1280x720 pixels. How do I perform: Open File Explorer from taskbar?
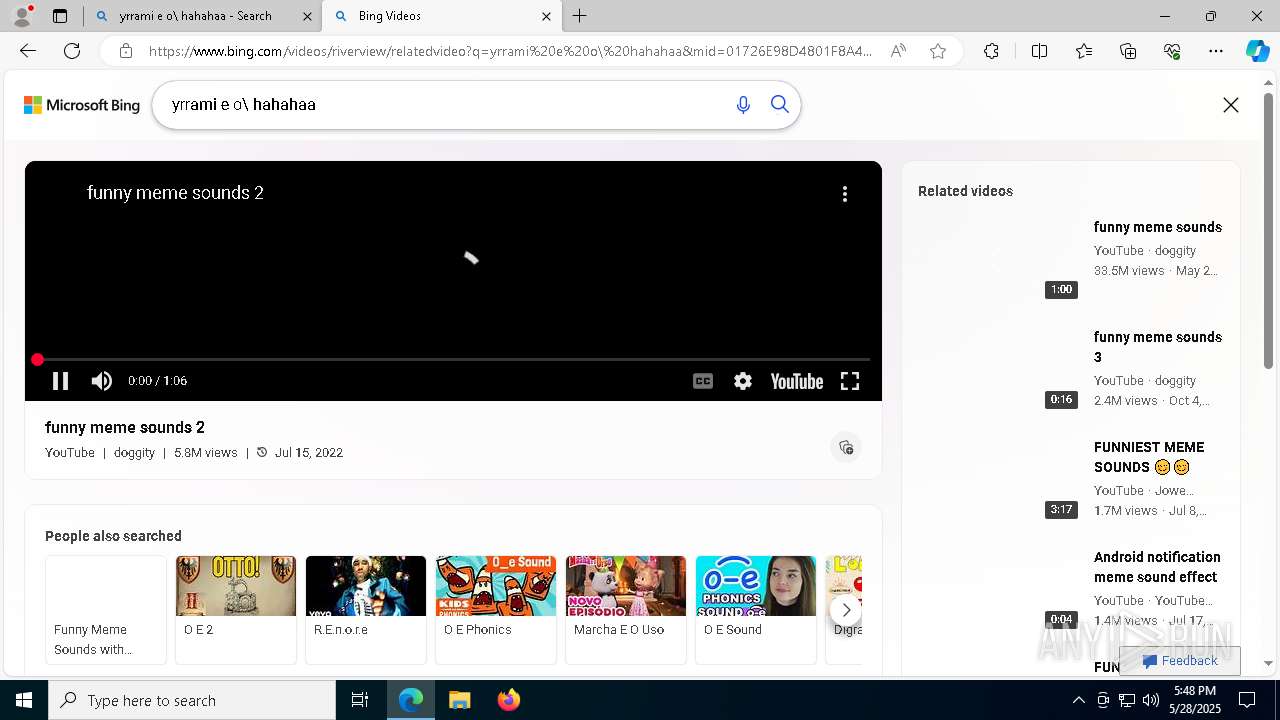459,700
